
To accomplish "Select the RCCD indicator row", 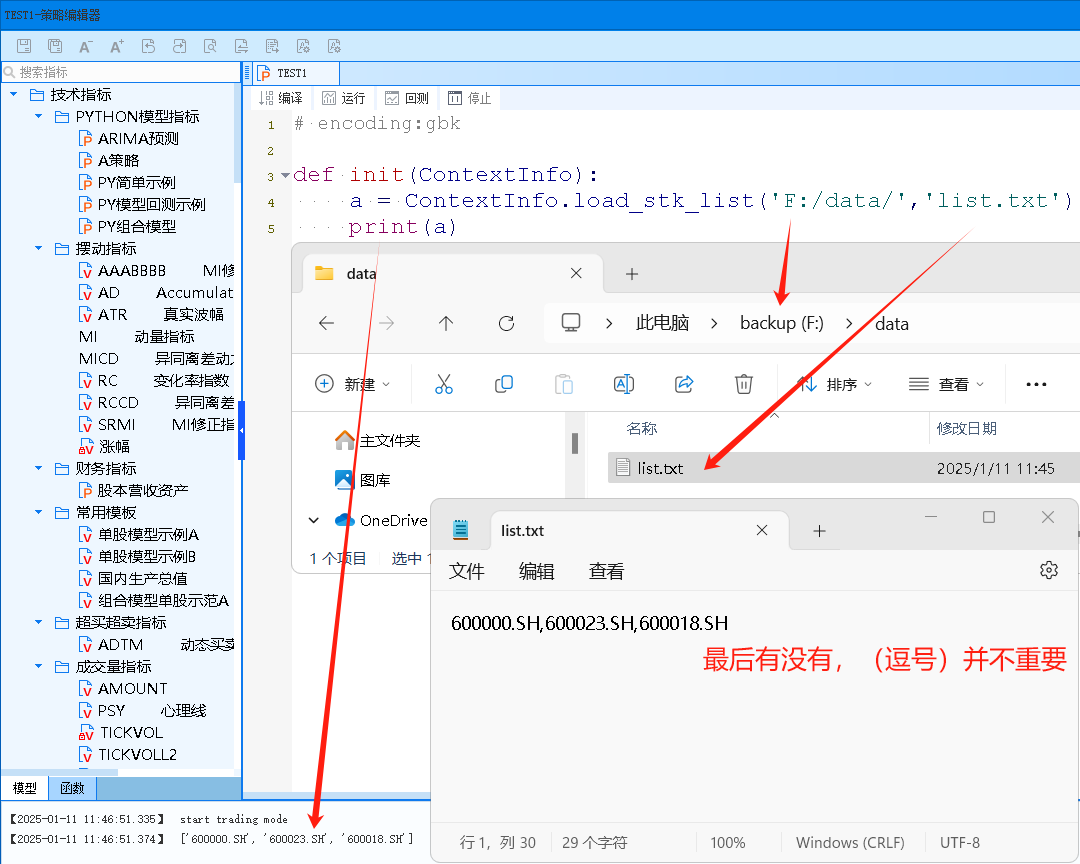I will pyautogui.click(x=156, y=403).
